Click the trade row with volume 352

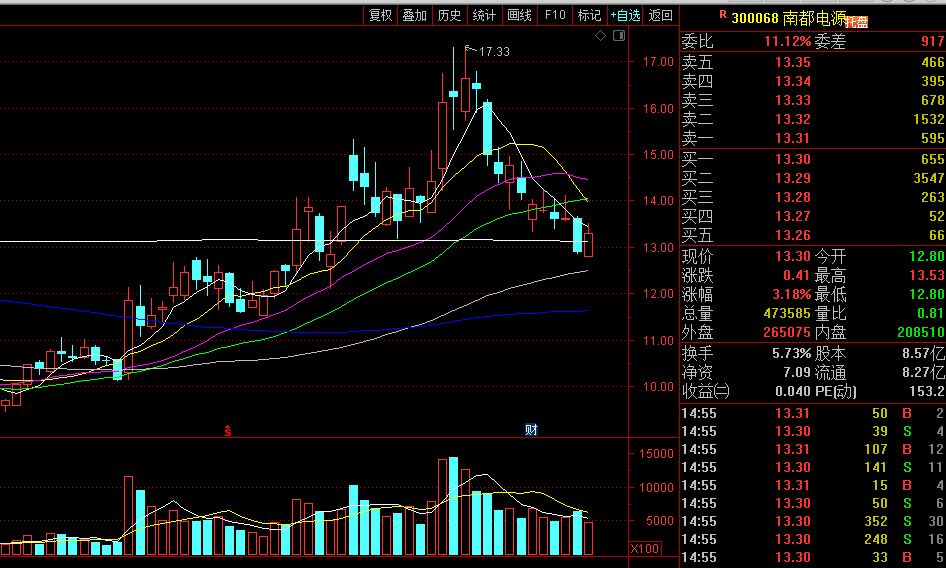[813, 522]
